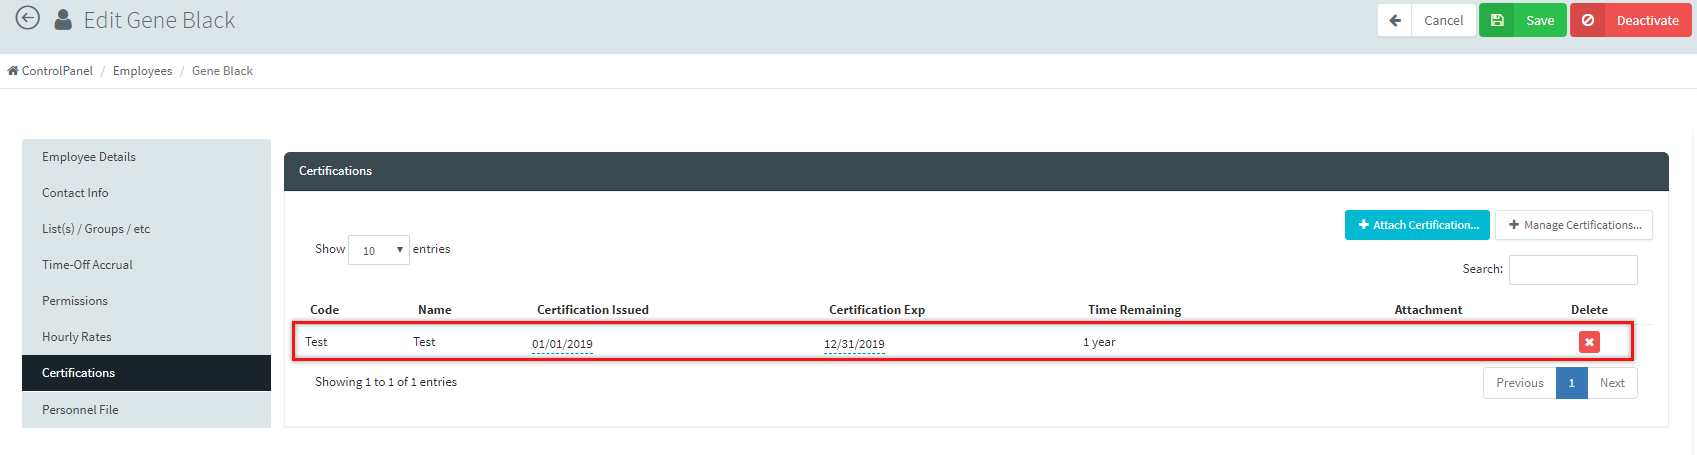The image size is (1697, 455).
Task: Click 'Showing 1 to 1 of 1 entries' text
Action: point(386,382)
